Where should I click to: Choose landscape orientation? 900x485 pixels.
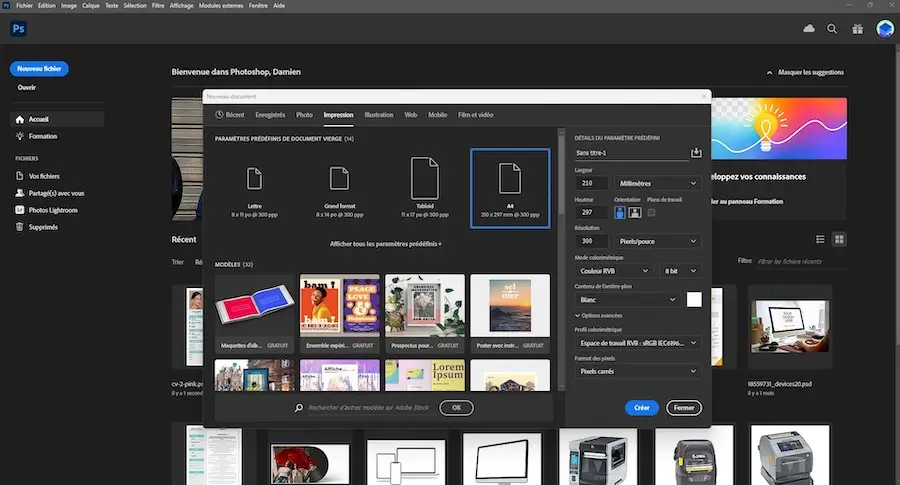[x=635, y=213]
